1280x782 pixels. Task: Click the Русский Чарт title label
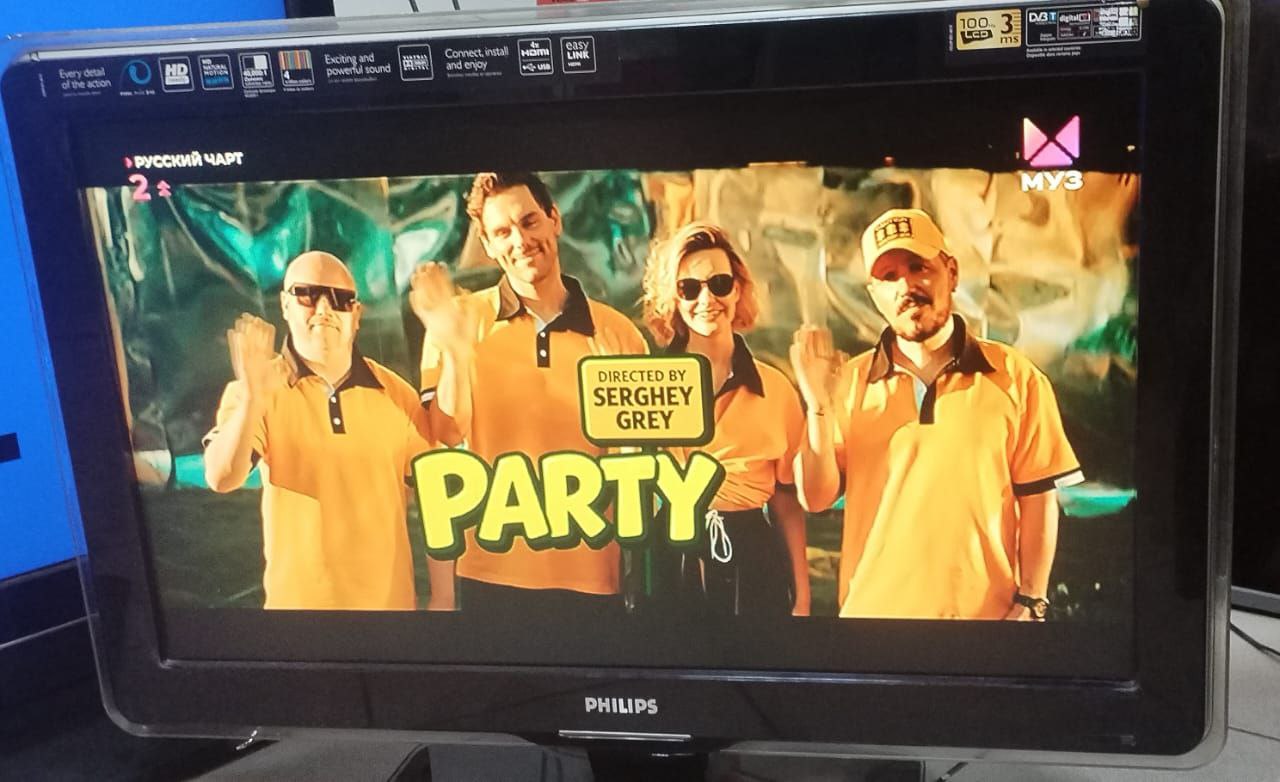pos(188,160)
